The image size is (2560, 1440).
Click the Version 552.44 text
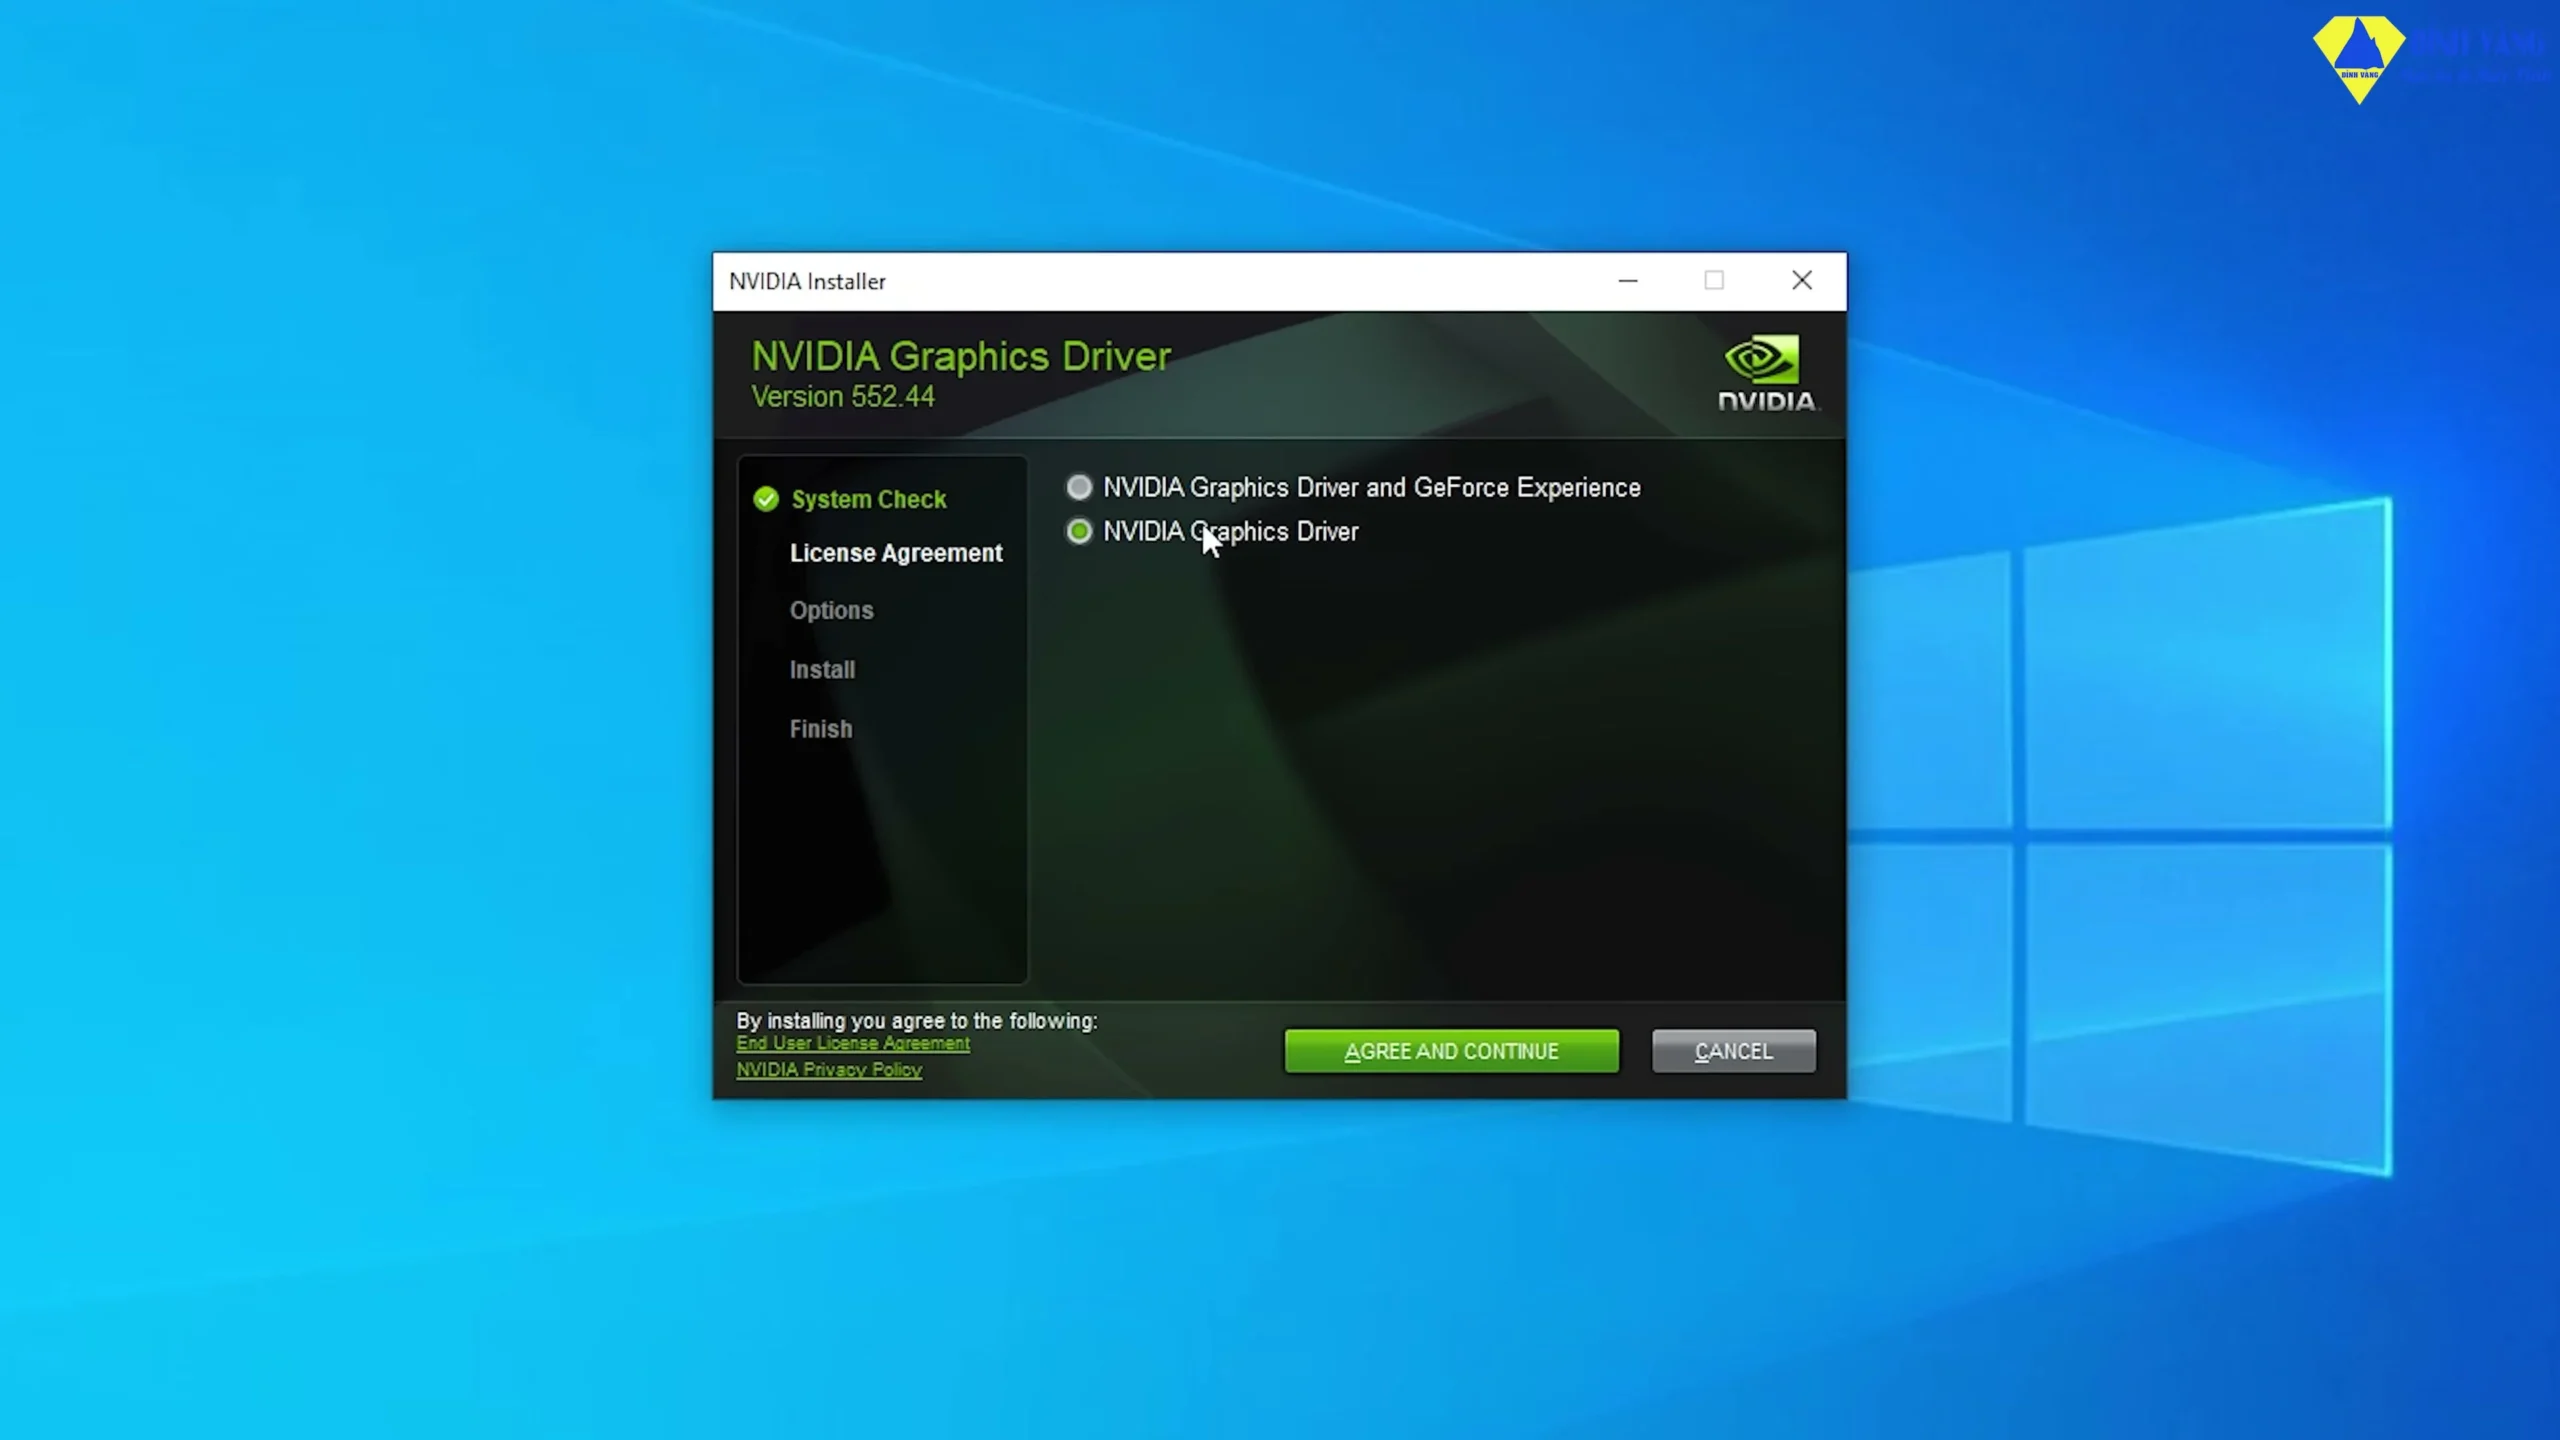[x=843, y=396]
